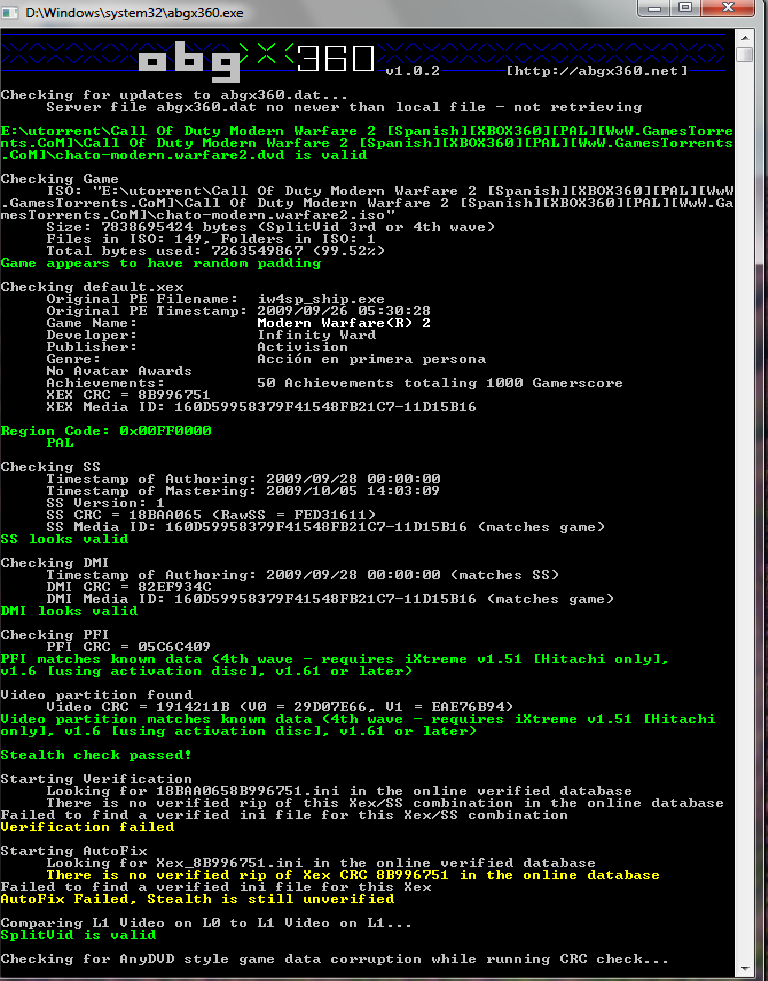Click the scrollbar up arrow
Viewport: 768px width, 981px height.
click(744, 38)
